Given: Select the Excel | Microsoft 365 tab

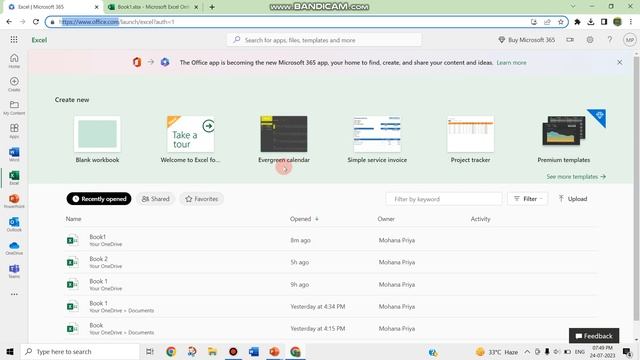Looking at the screenshot, I should pyautogui.click(x=53, y=7).
